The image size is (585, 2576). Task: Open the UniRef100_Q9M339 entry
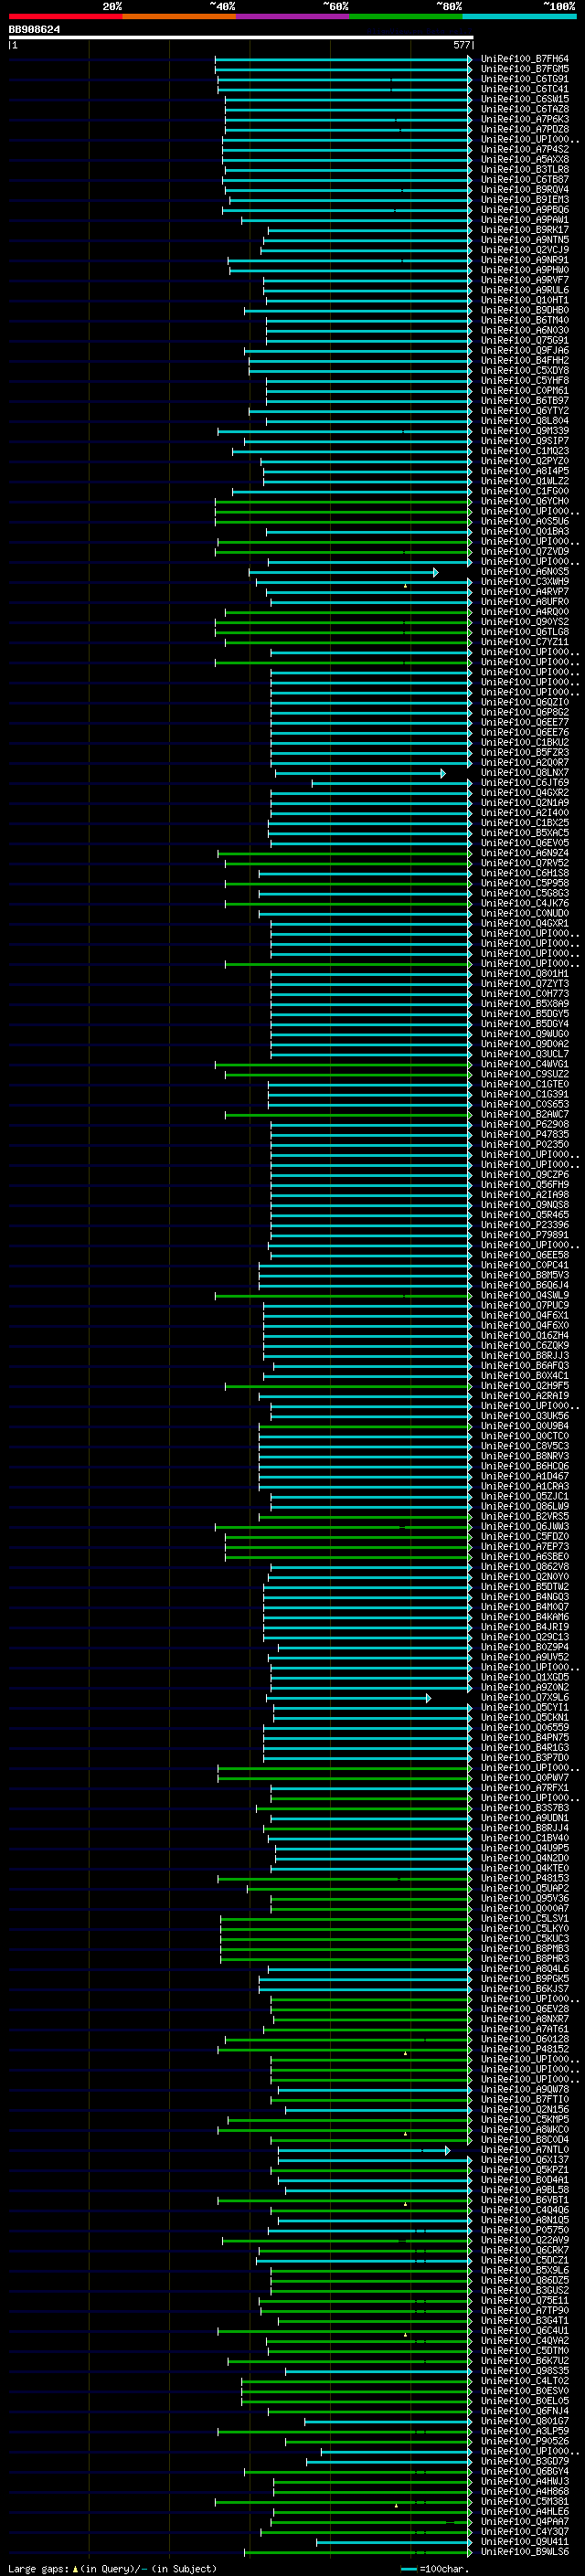click(x=524, y=431)
